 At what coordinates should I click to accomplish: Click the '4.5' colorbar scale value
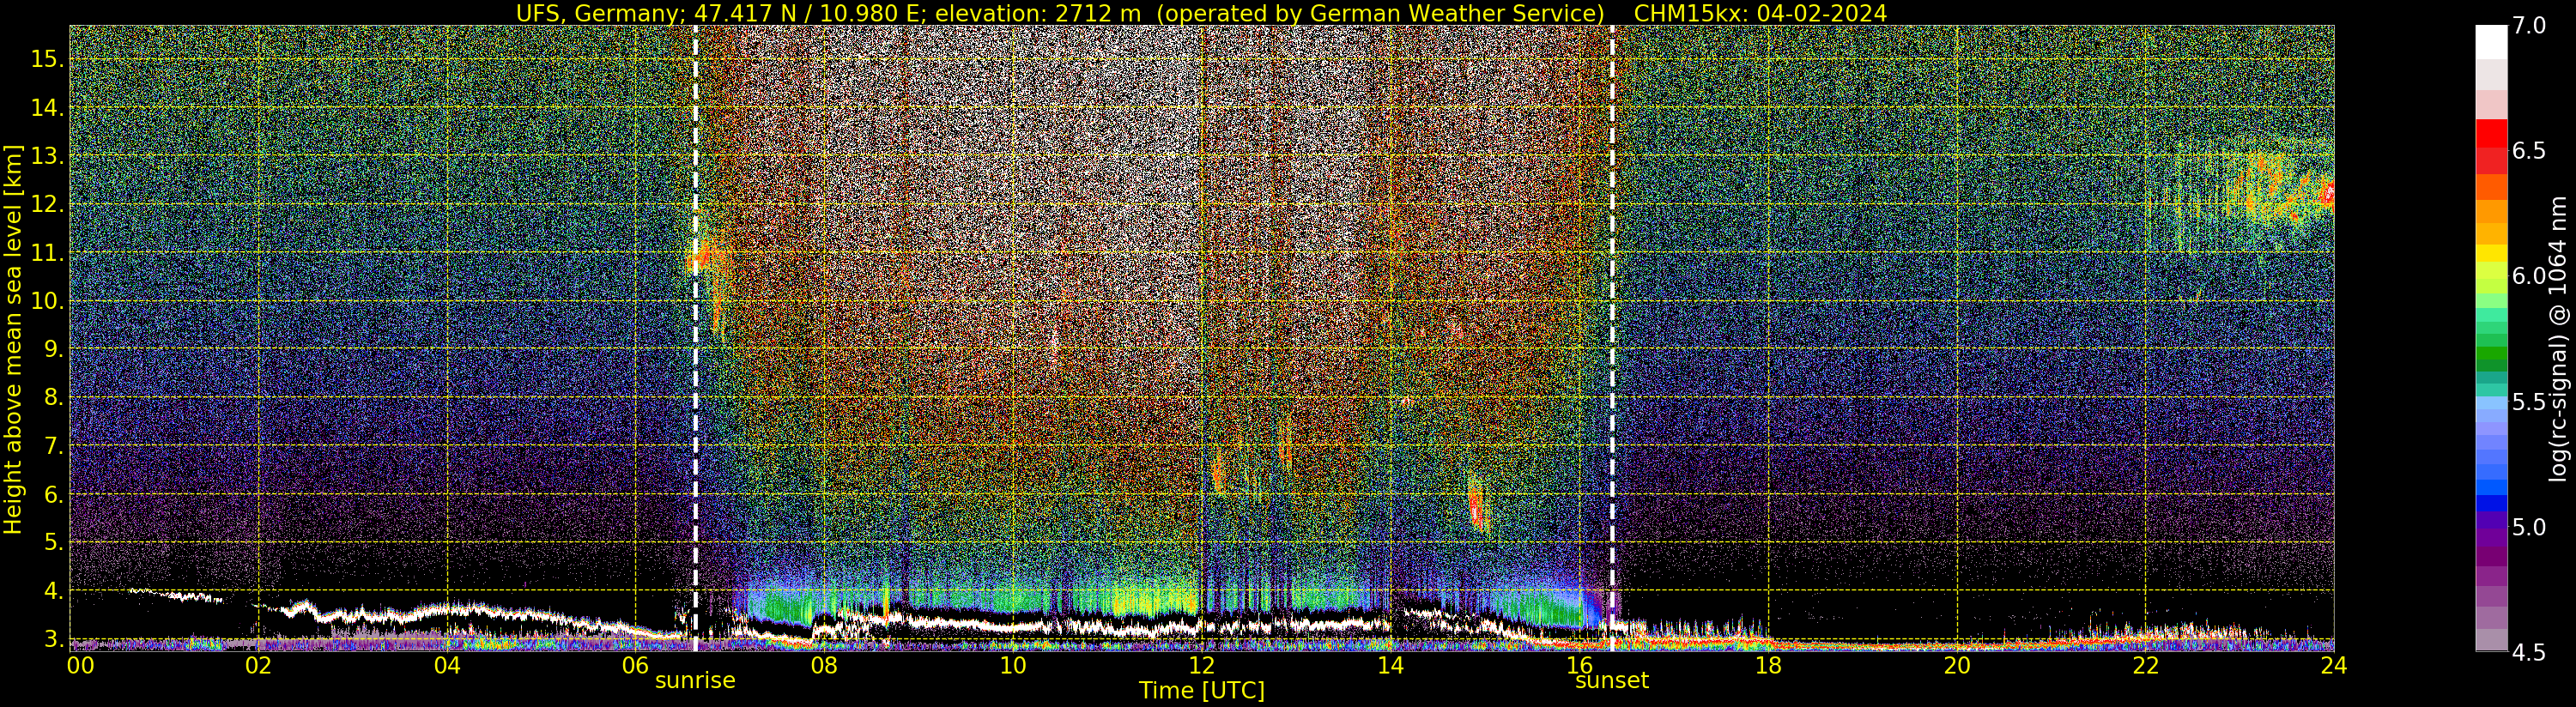(x=2529, y=652)
